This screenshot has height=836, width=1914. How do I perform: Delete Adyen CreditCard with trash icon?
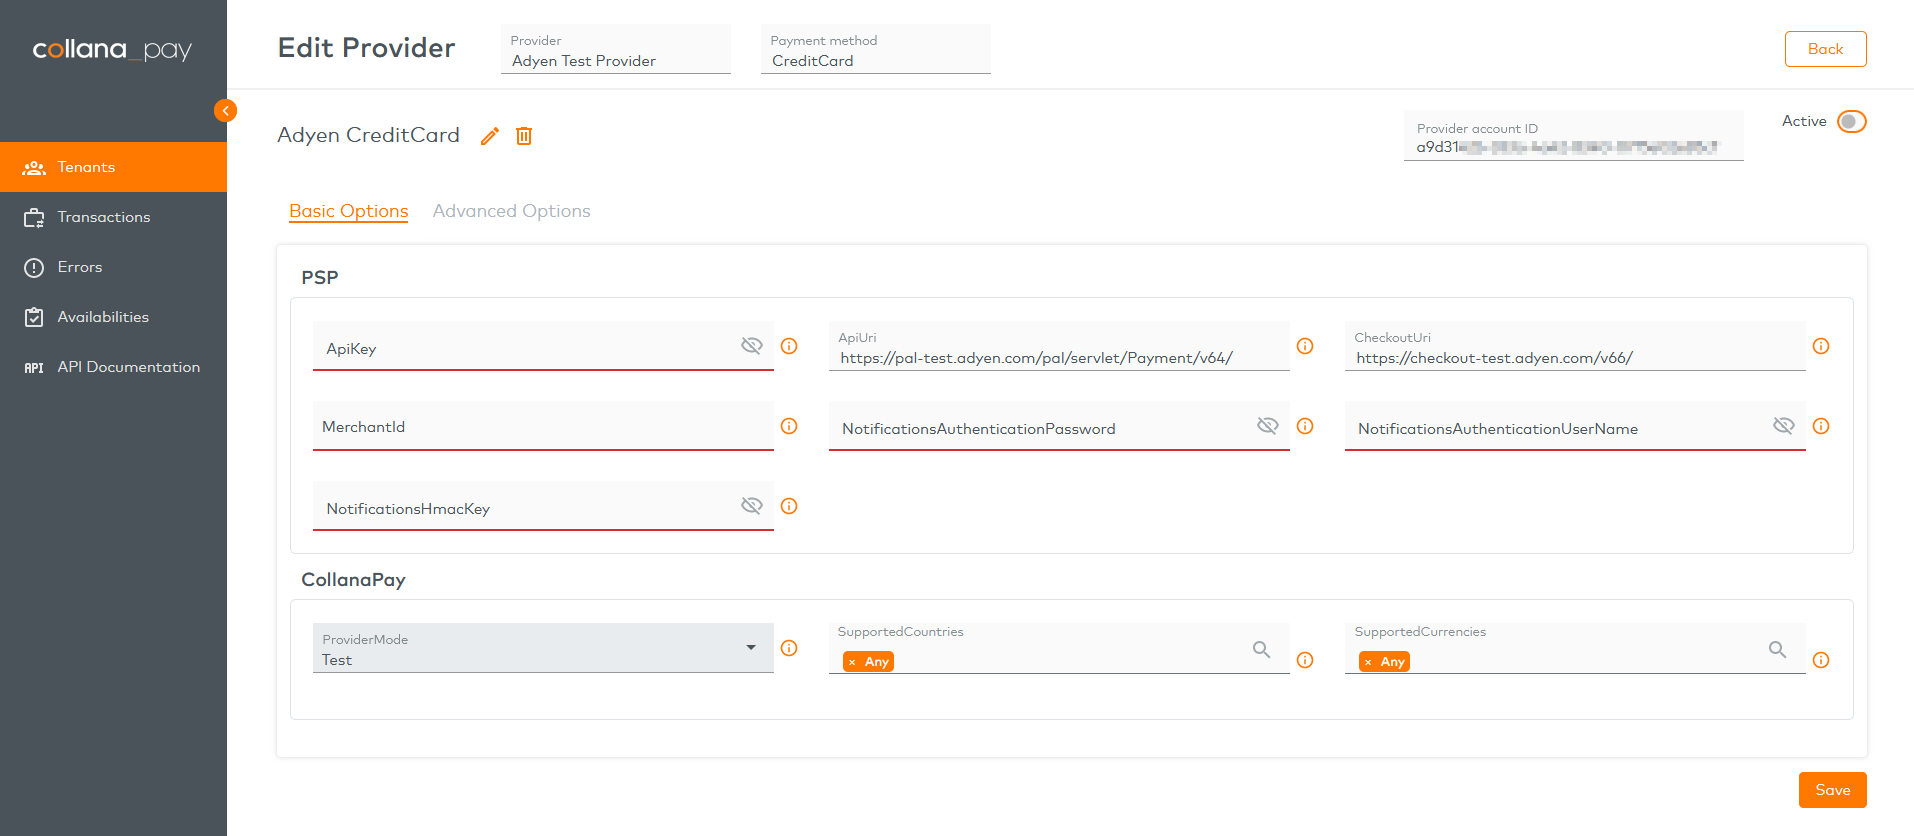pos(524,136)
